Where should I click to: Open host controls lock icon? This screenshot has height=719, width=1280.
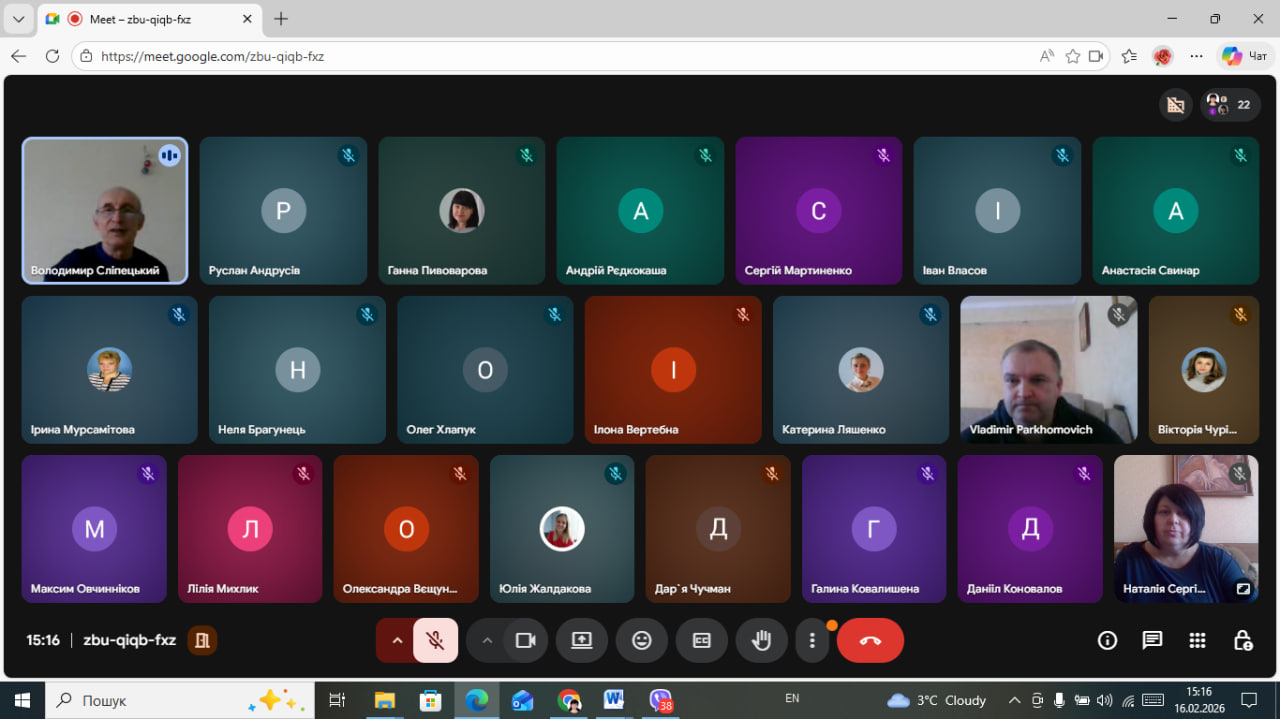tap(1242, 641)
